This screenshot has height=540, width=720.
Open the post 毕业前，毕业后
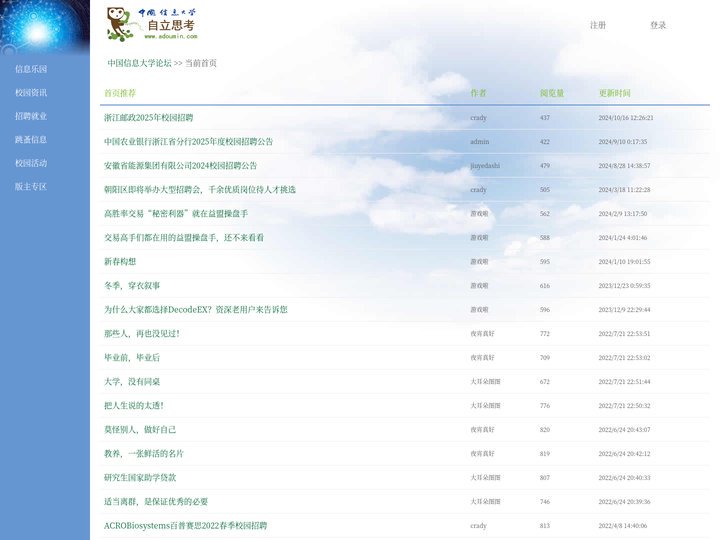pos(132,357)
